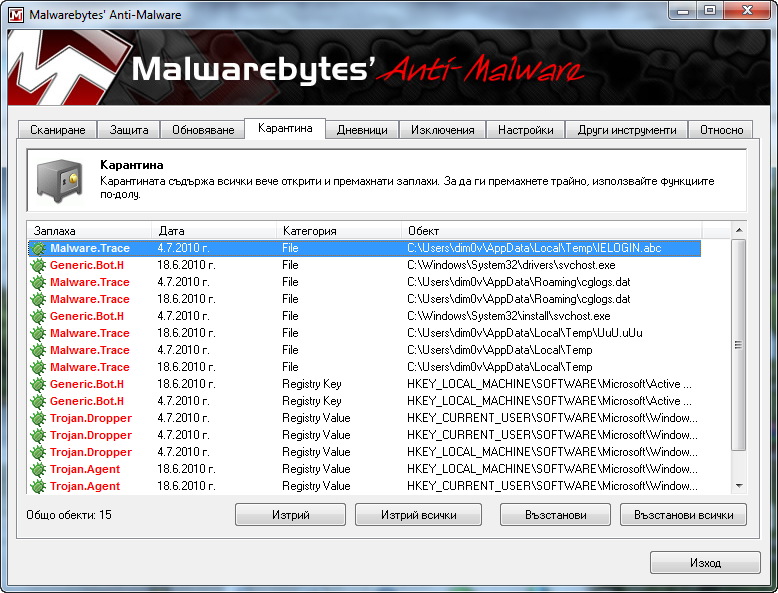Click the quarantine safe icon

tap(60, 180)
